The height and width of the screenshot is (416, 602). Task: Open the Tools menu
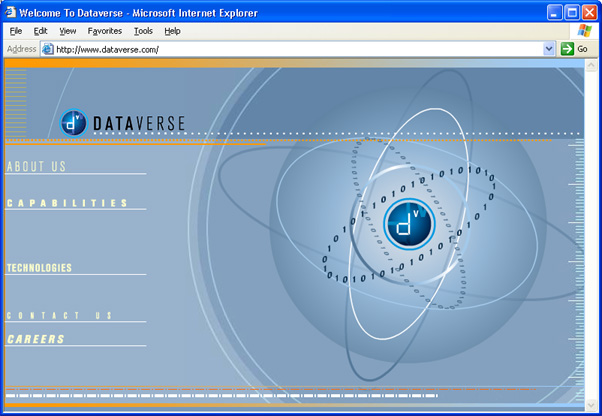(143, 31)
